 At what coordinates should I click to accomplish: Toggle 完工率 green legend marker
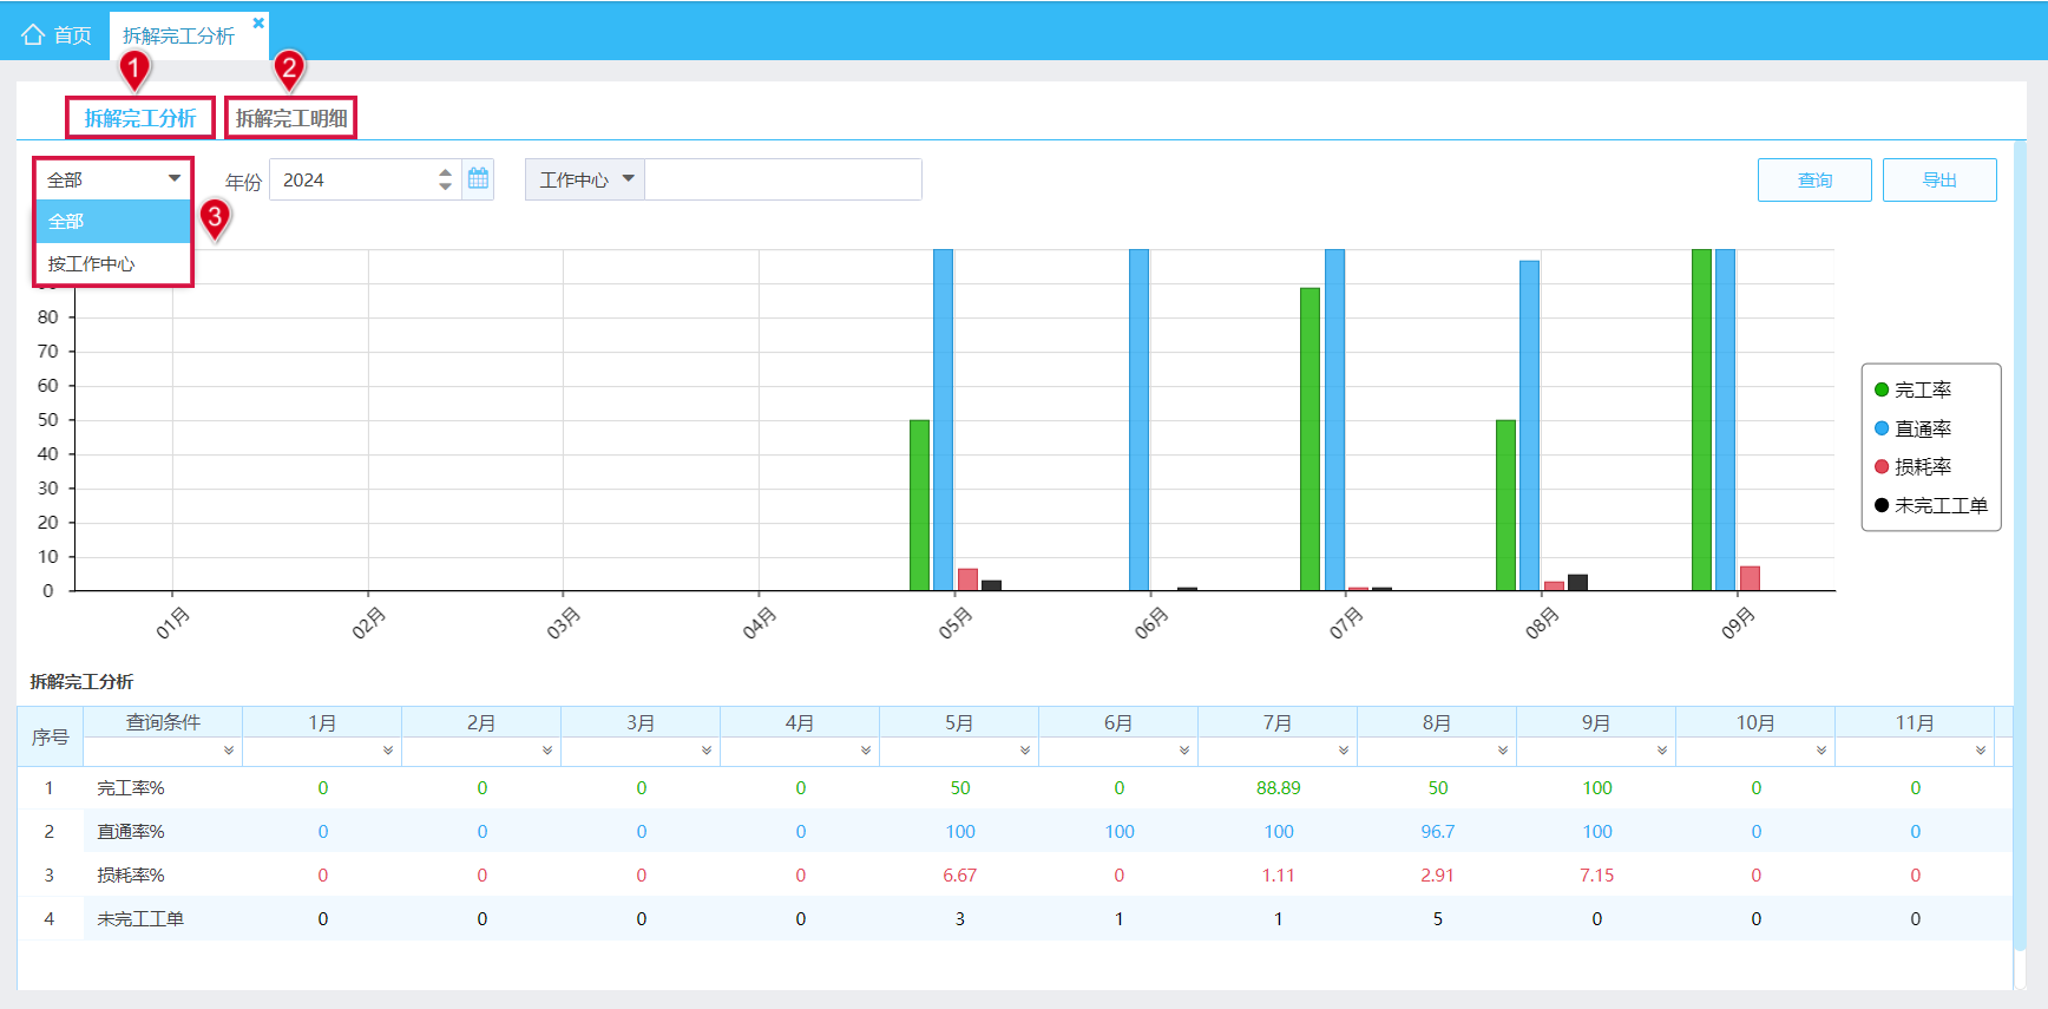point(1881,390)
